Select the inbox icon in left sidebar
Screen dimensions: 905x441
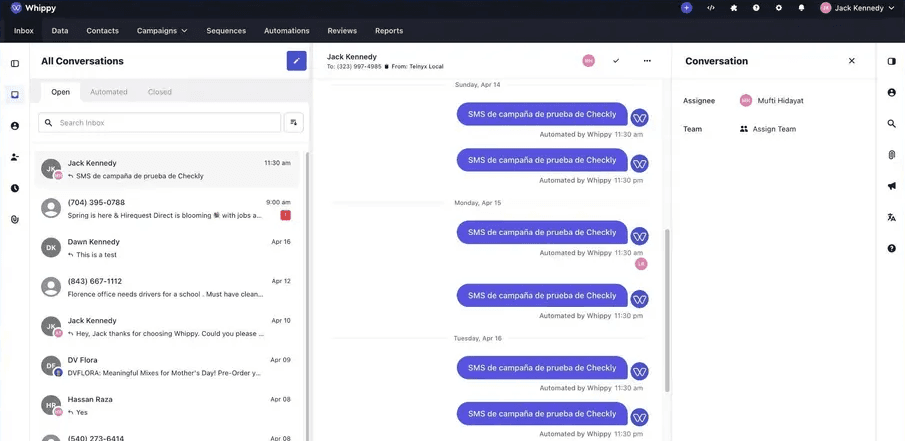point(15,95)
